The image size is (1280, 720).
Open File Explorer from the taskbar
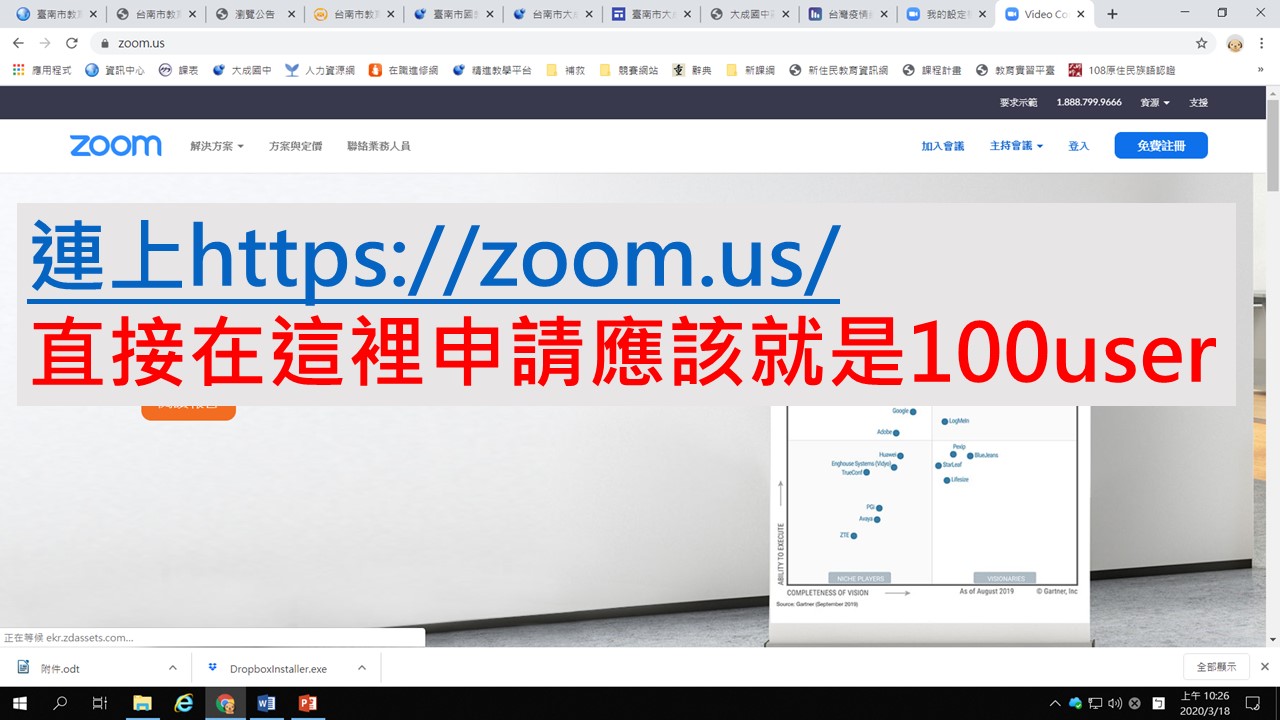tap(142, 703)
